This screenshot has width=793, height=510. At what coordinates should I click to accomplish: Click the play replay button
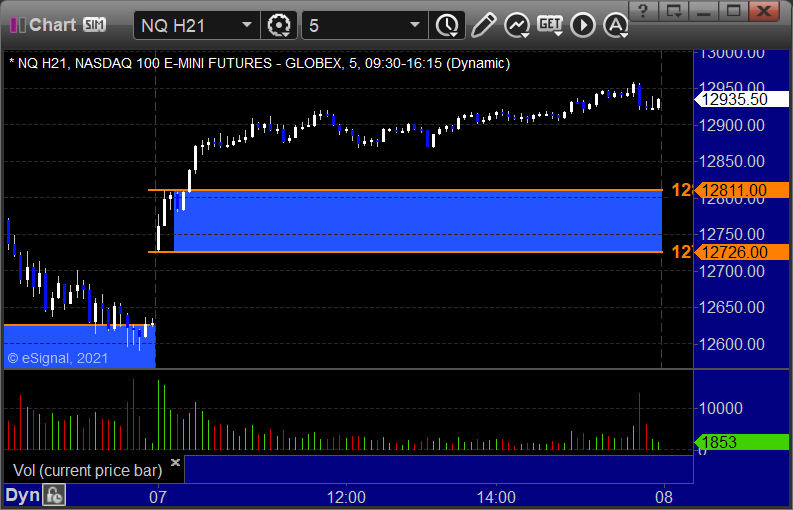[583, 25]
